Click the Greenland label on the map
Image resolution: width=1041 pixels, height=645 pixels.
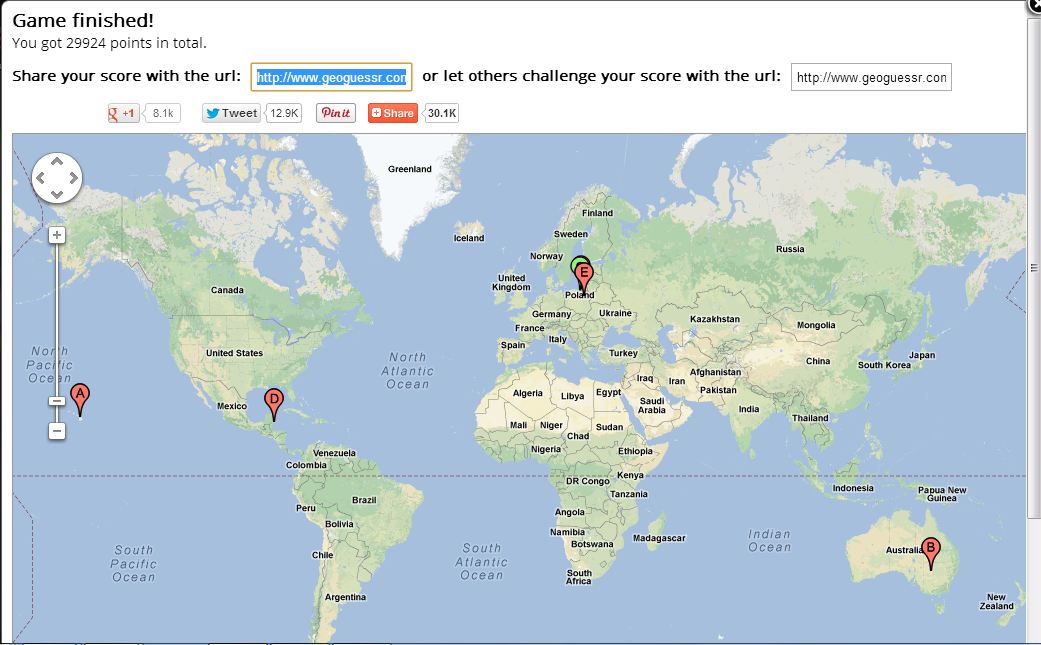click(x=410, y=169)
